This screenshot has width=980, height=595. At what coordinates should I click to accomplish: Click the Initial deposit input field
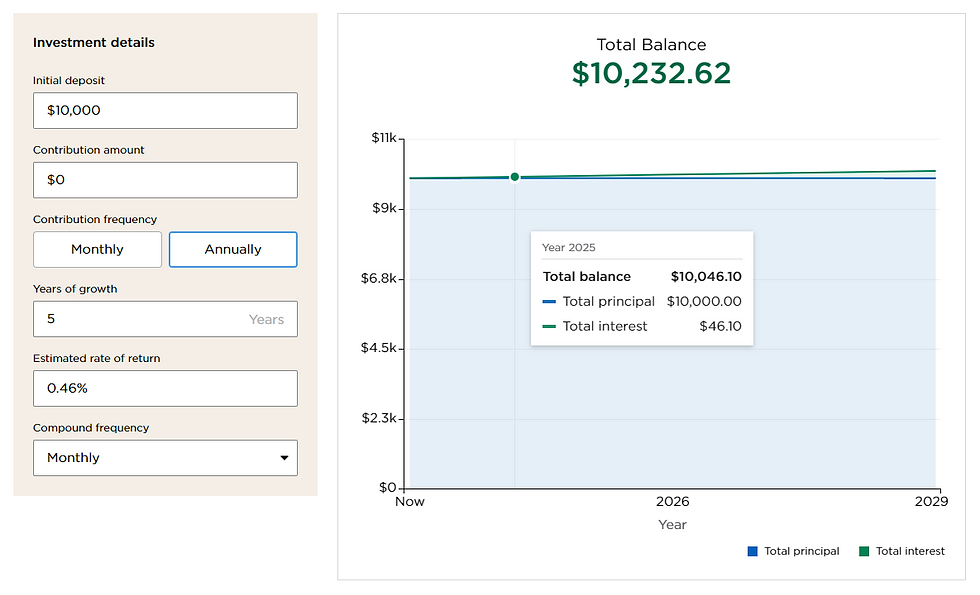(165, 111)
